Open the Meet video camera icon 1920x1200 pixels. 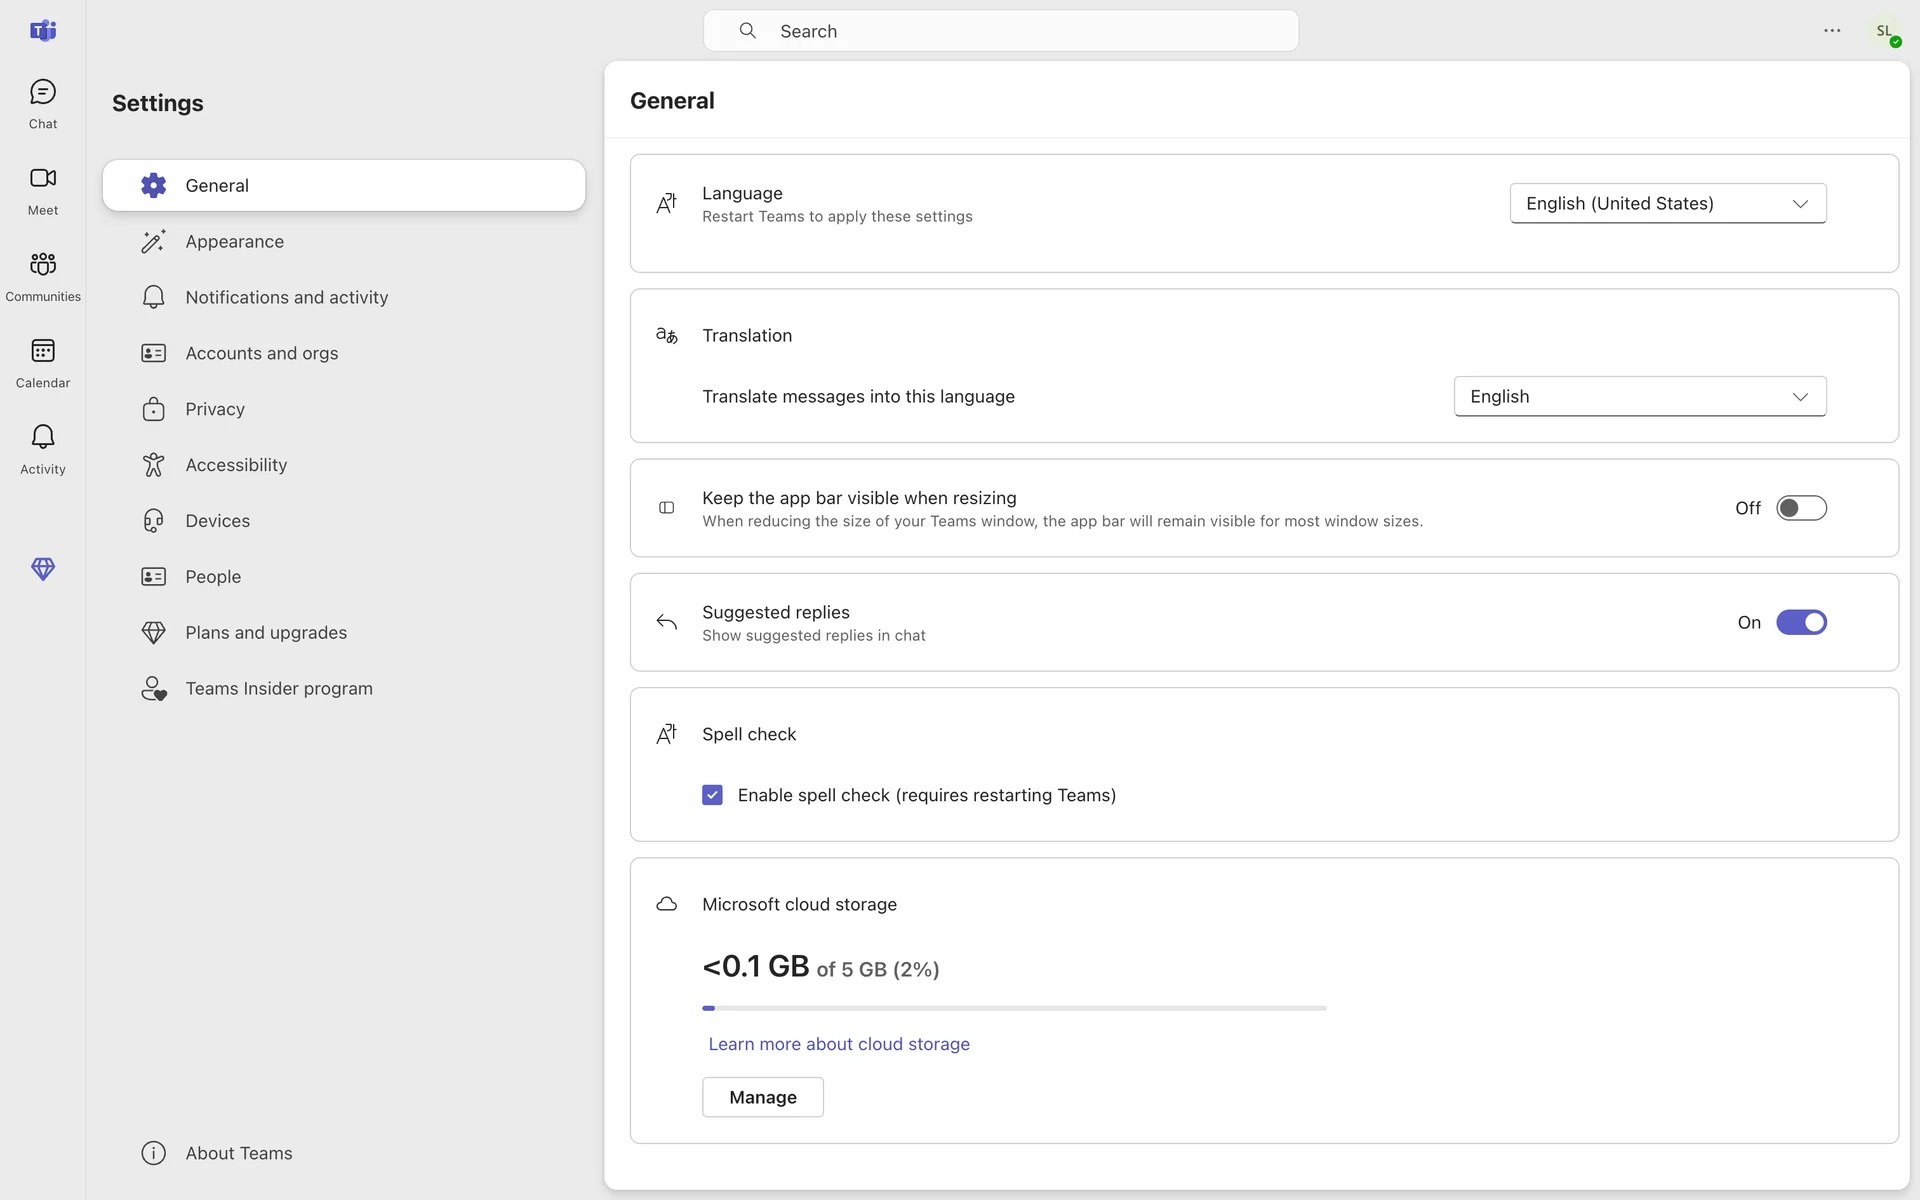pos(42,189)
